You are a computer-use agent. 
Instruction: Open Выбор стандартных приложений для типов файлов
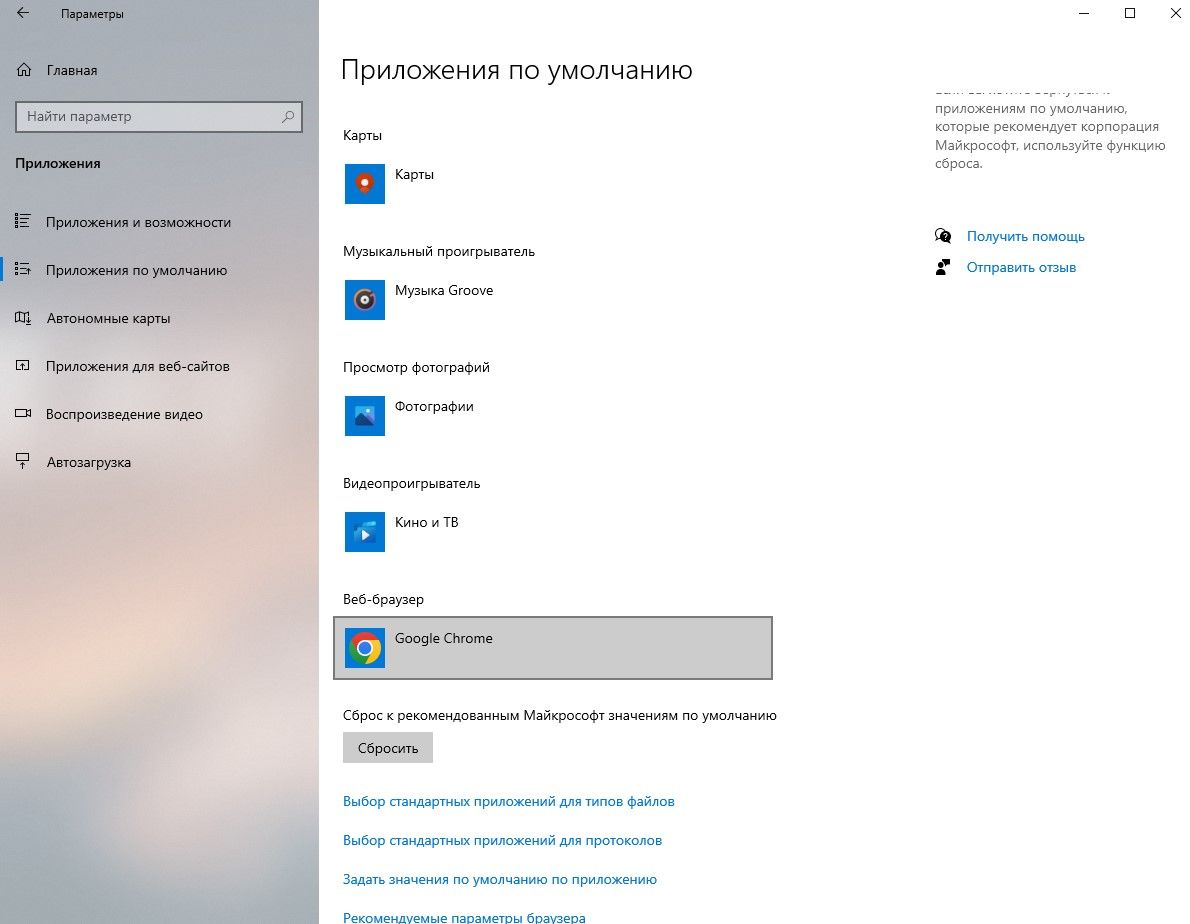508,801
